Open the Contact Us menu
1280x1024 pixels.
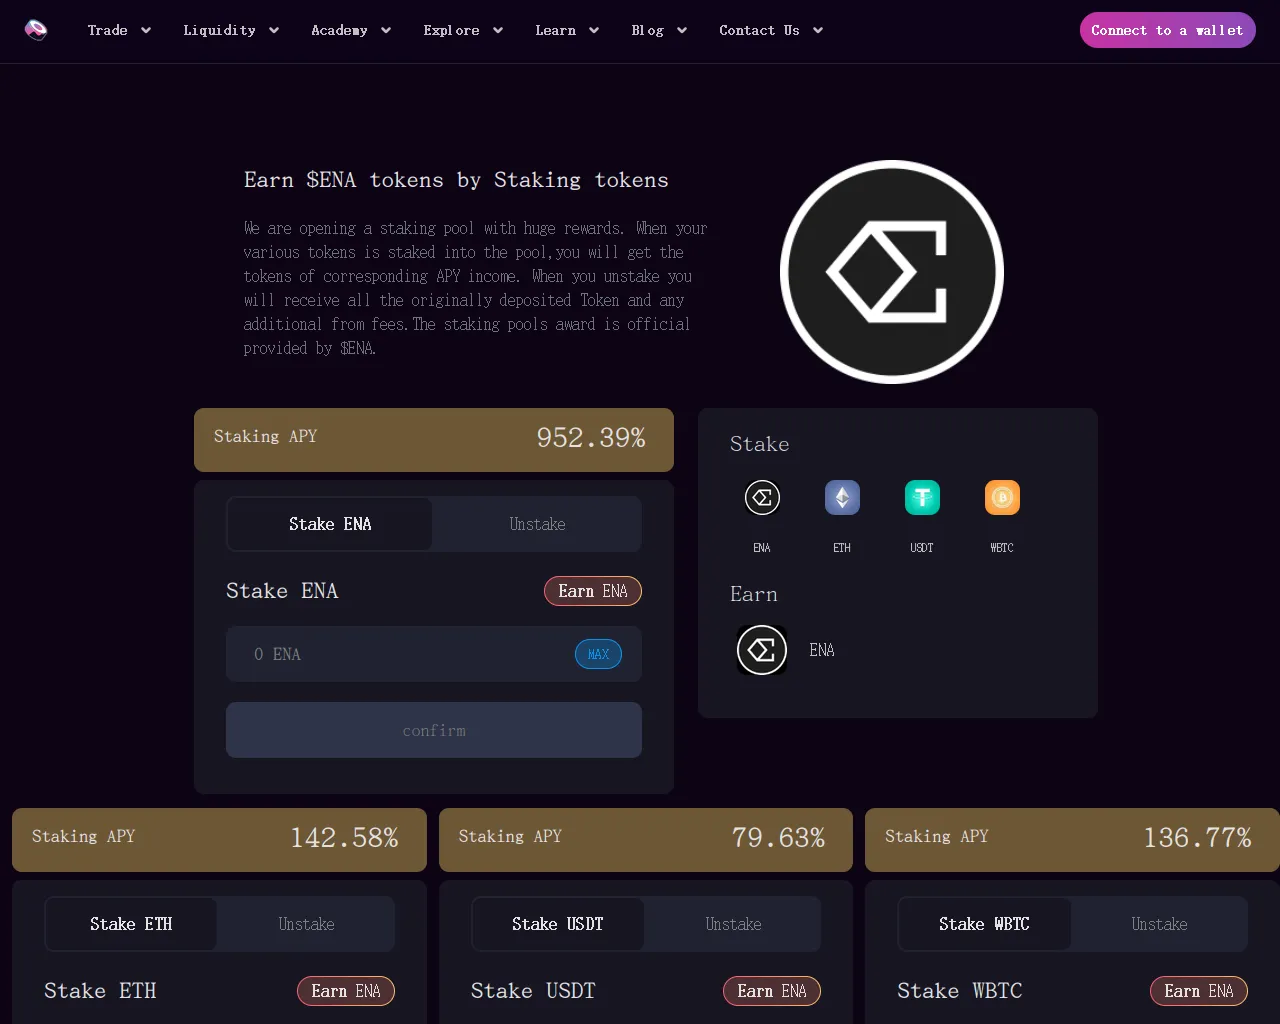(x=760, y=30)
